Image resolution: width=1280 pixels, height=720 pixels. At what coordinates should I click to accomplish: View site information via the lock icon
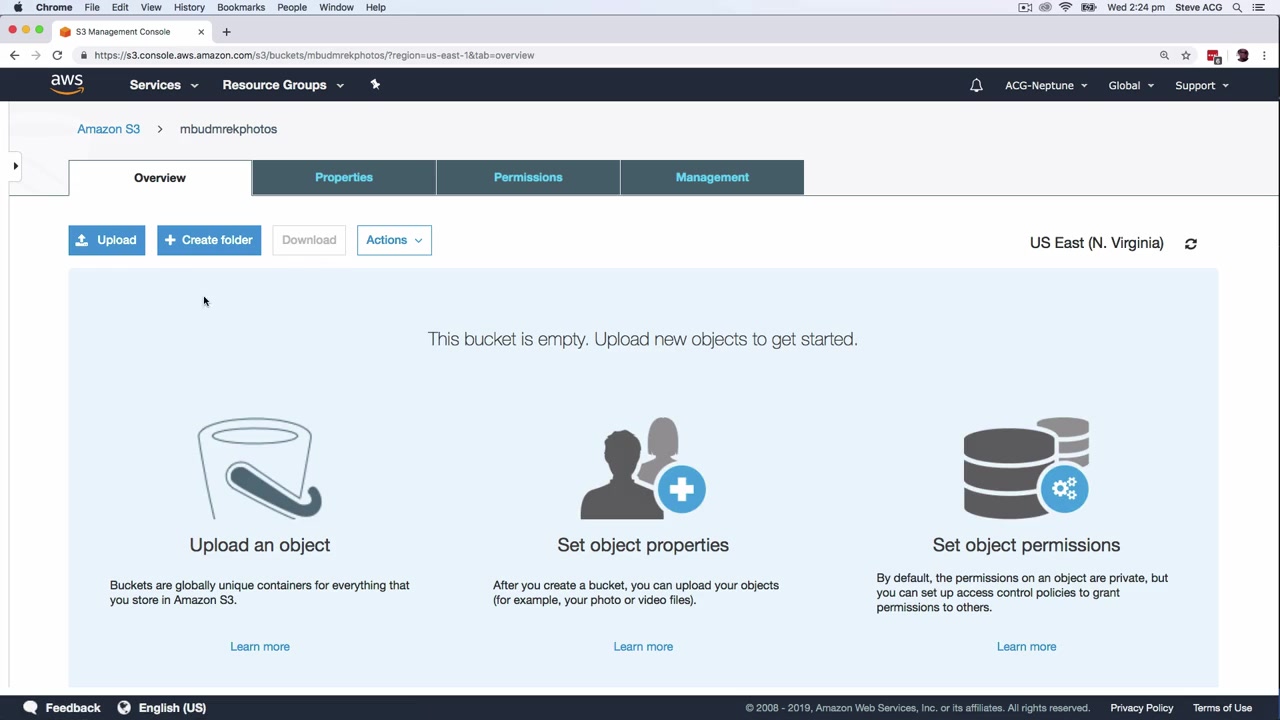click(84, 55)
